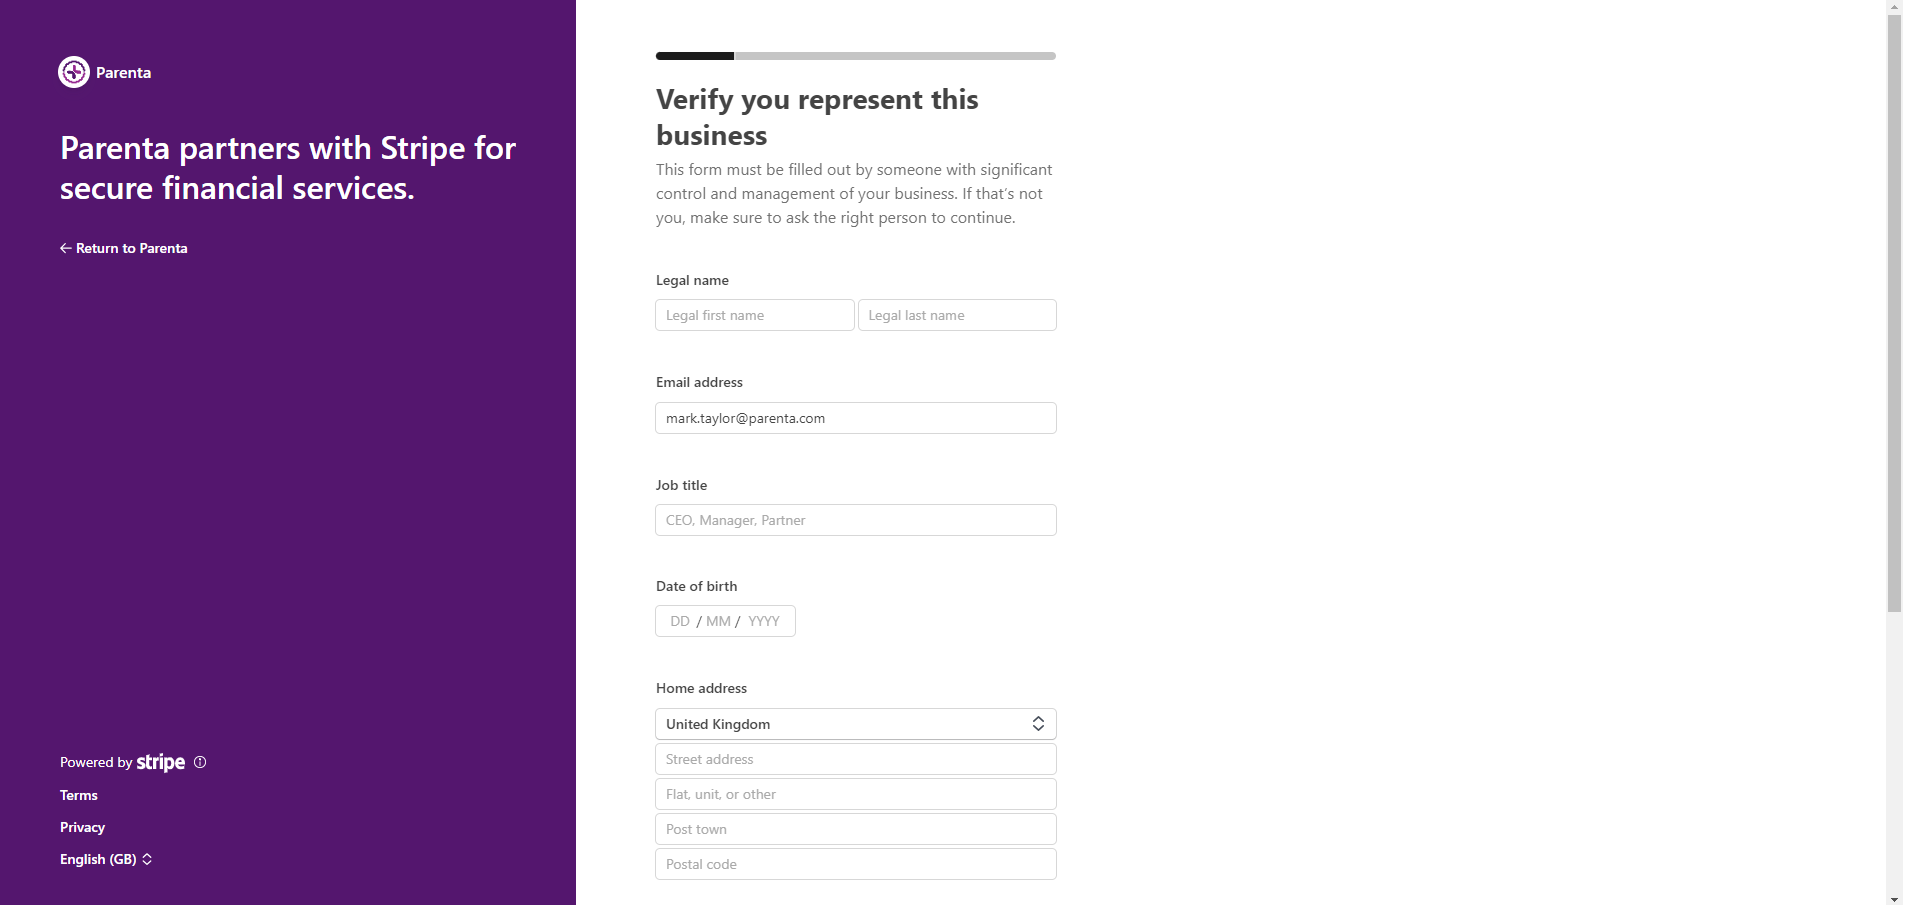
Task: Click the Stripe info icon
Action: (x=200, y=762)
